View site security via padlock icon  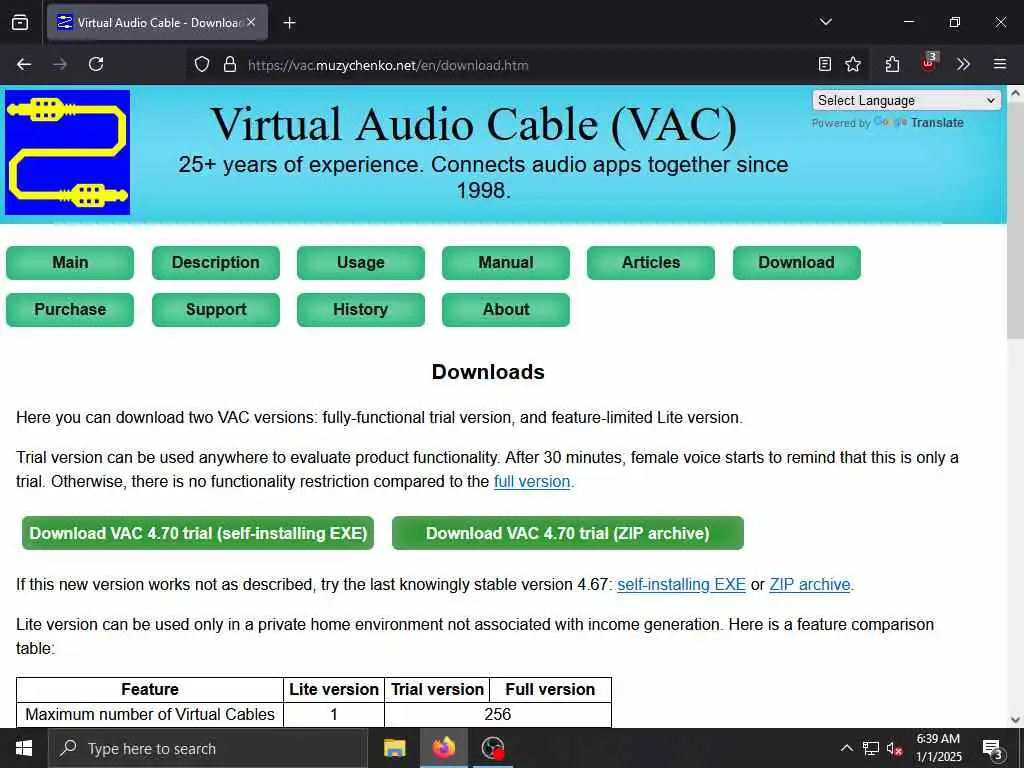229,65
